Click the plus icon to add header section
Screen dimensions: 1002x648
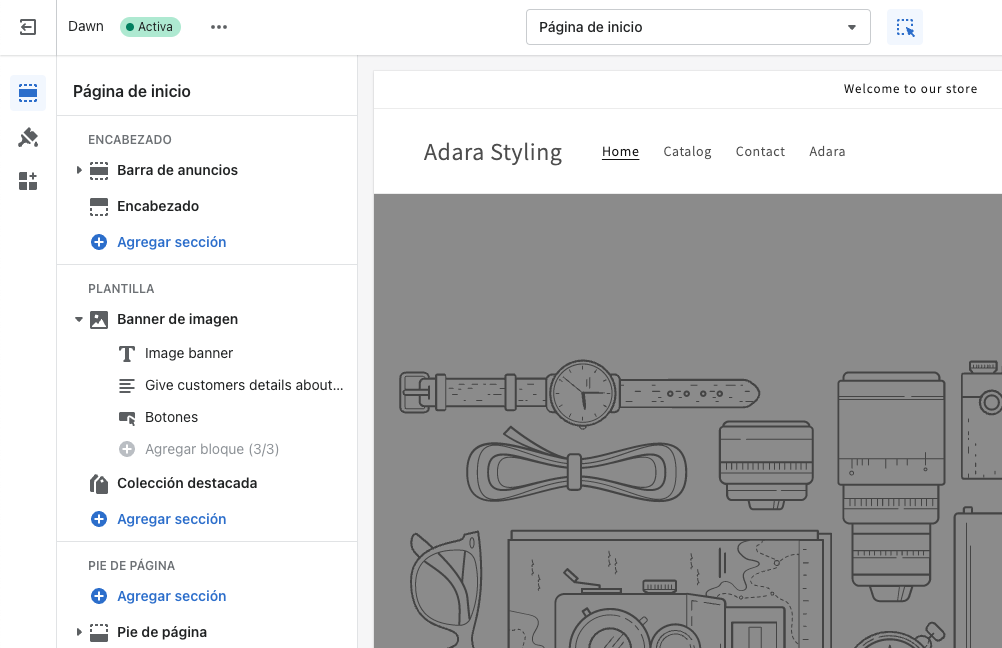[99, 242]
